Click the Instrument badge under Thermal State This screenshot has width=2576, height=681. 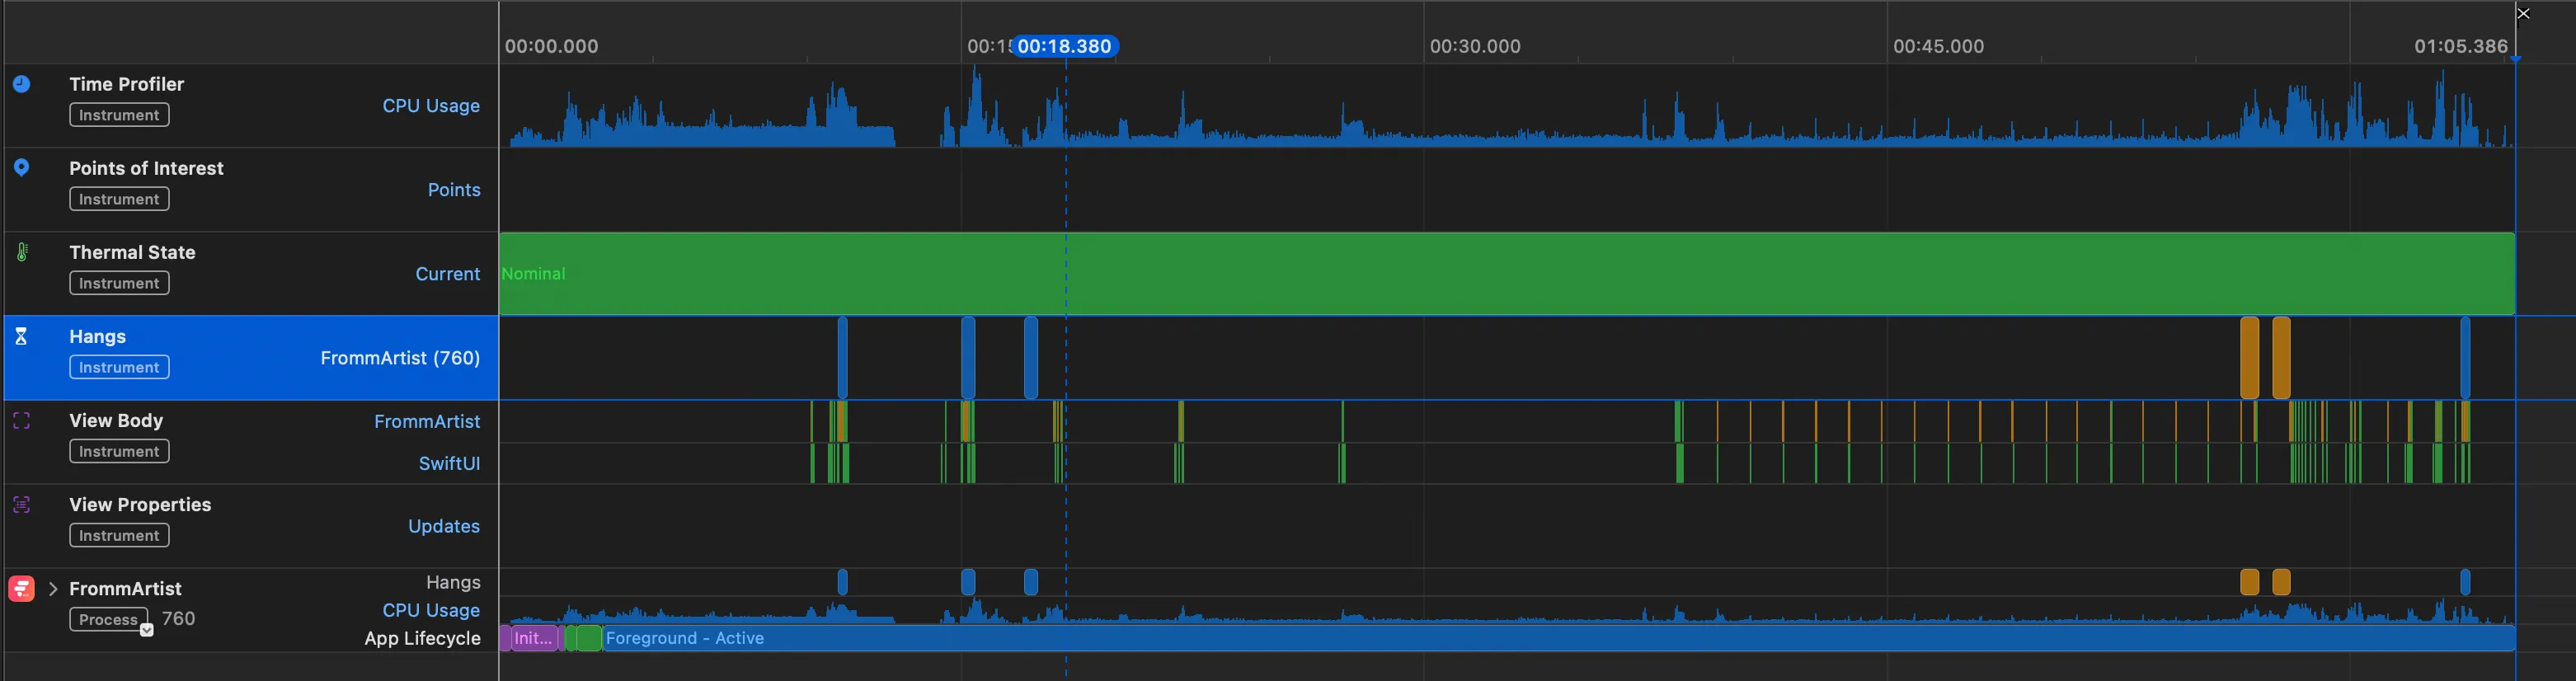point(119,283)
